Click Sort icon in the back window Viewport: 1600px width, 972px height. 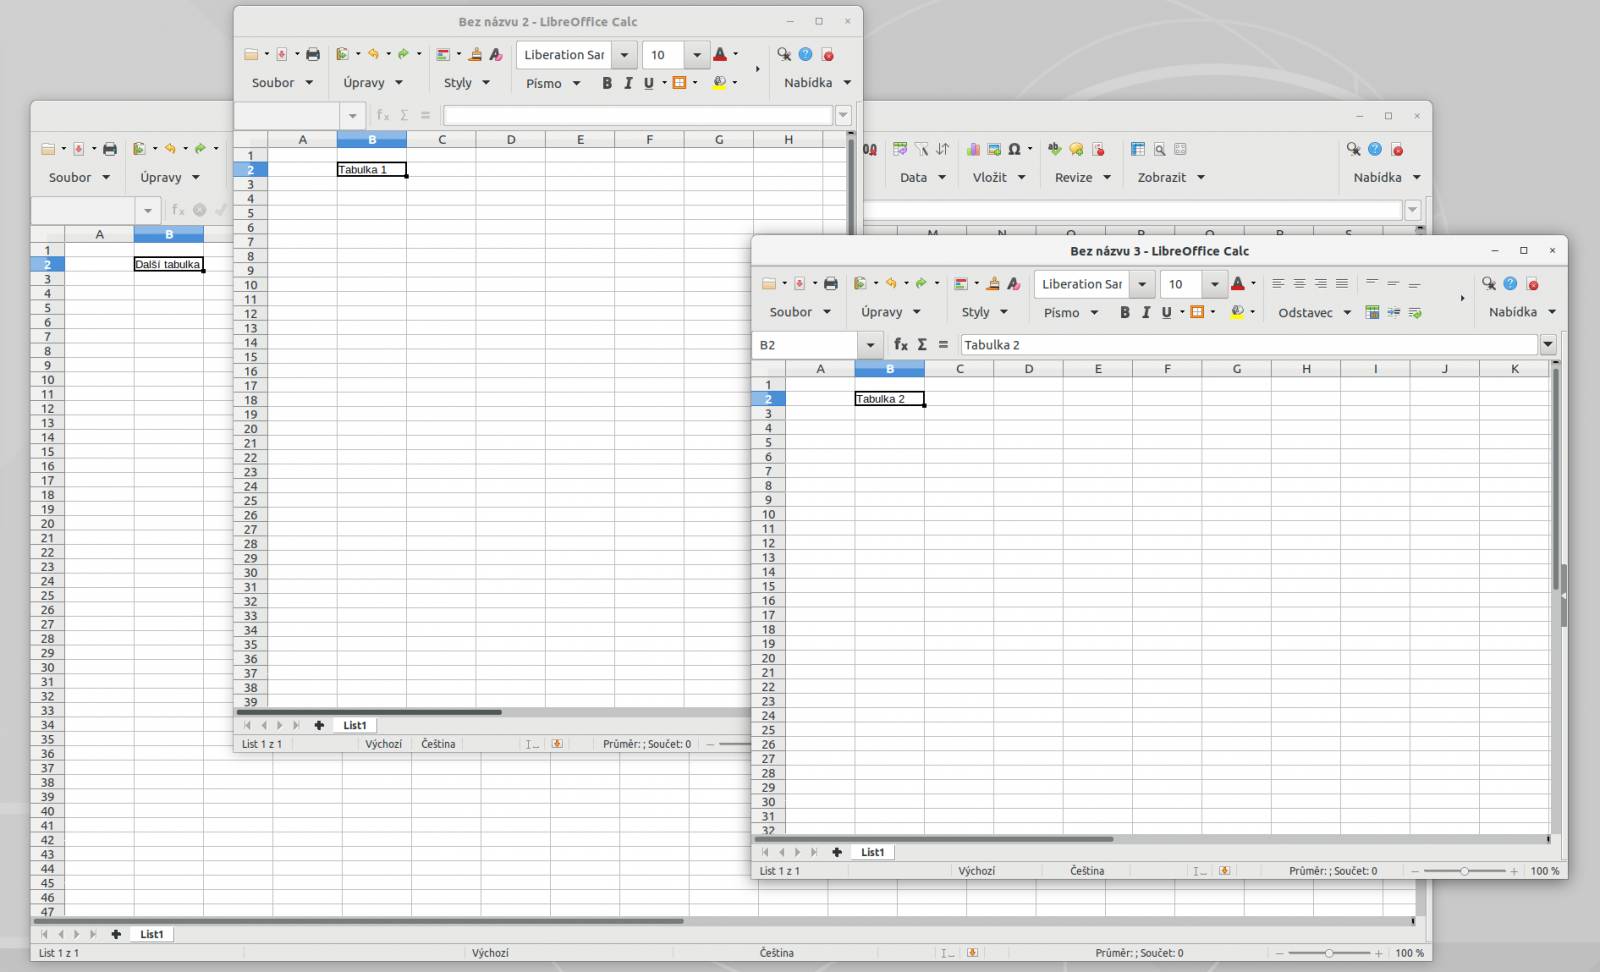tap(942, 149)
